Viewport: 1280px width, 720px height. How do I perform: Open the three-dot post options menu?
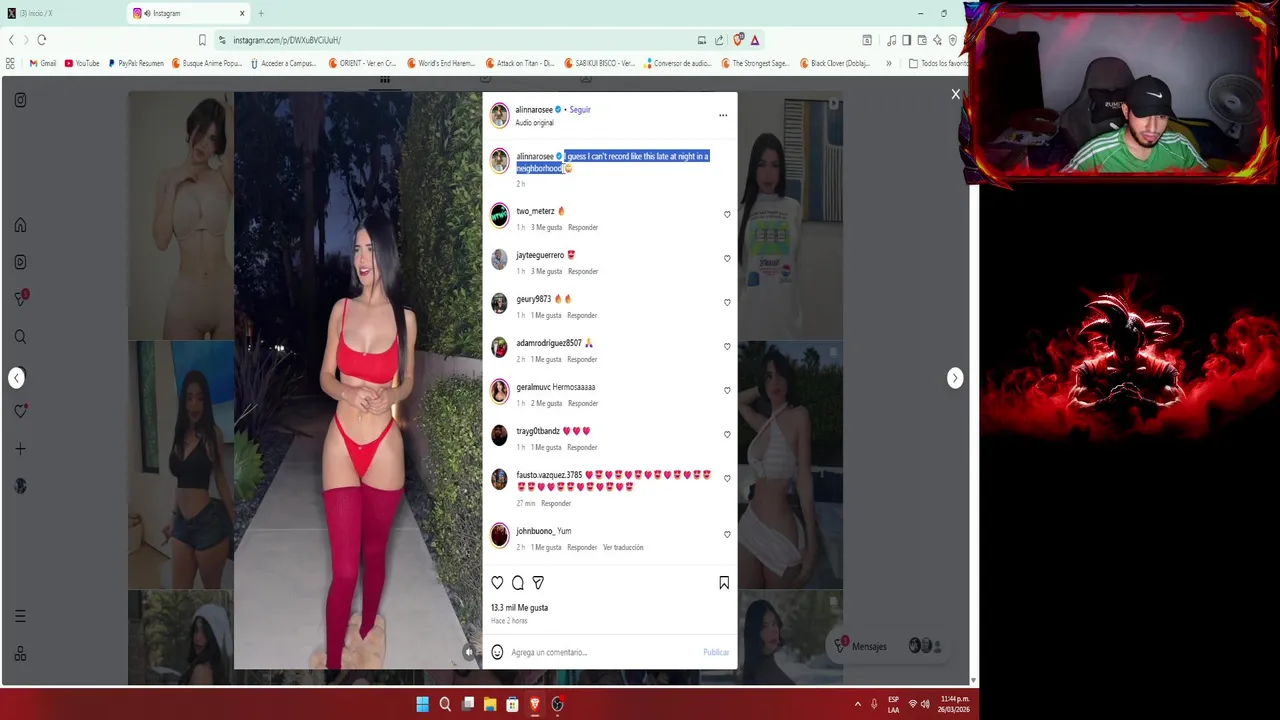pyautogui.click(x=723, y=115)
